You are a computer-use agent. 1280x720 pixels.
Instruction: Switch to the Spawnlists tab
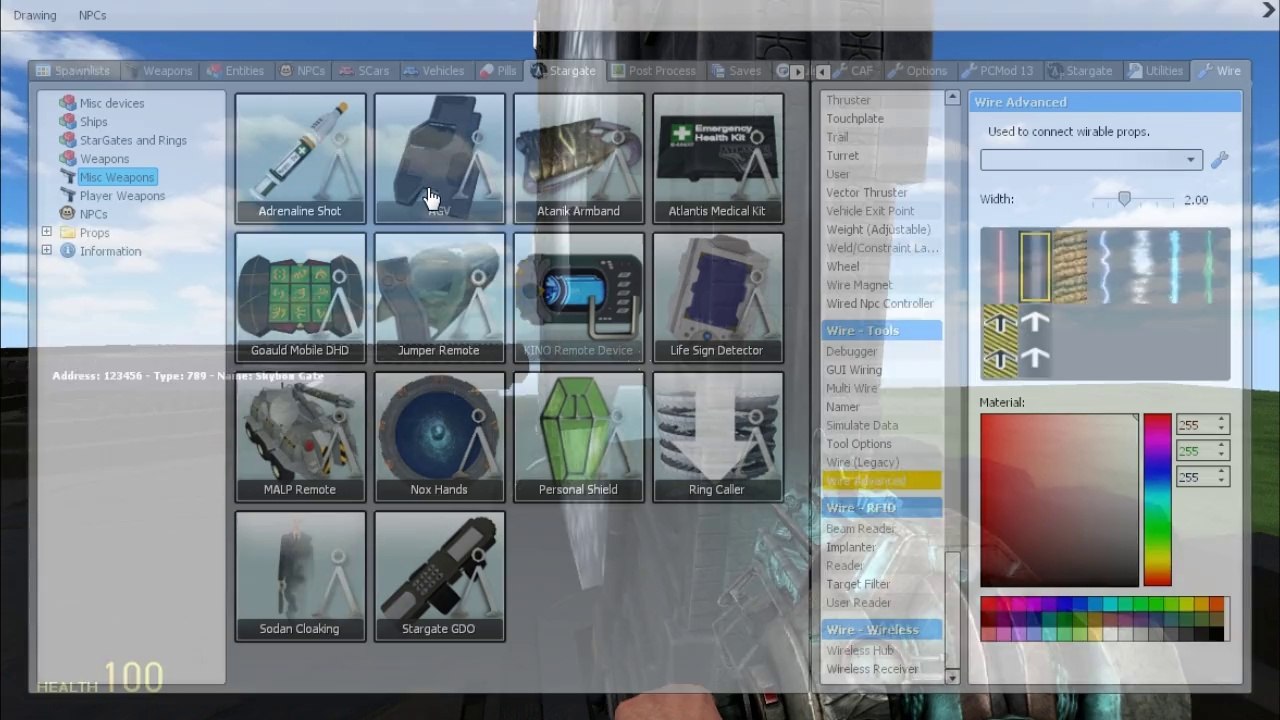[x=73, y=71]
